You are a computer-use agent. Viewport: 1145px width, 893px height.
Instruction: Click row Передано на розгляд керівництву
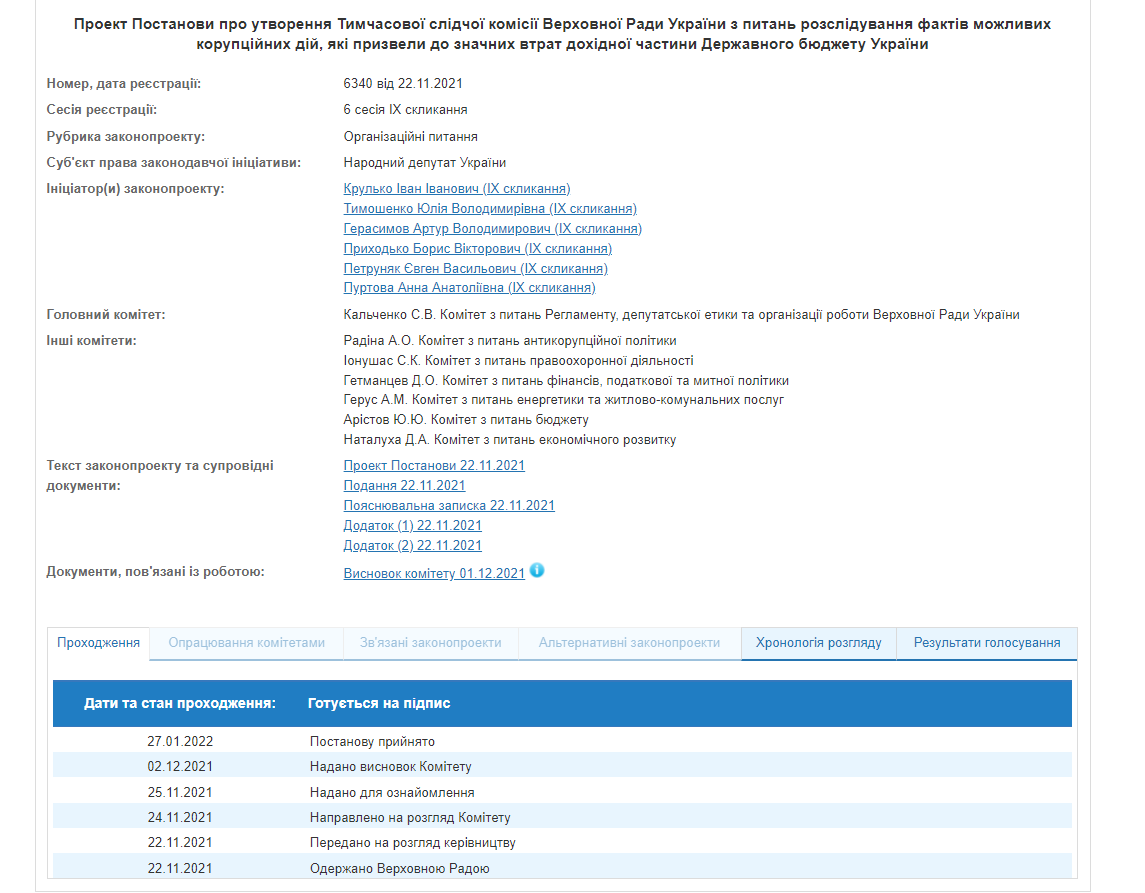point(562,842)
